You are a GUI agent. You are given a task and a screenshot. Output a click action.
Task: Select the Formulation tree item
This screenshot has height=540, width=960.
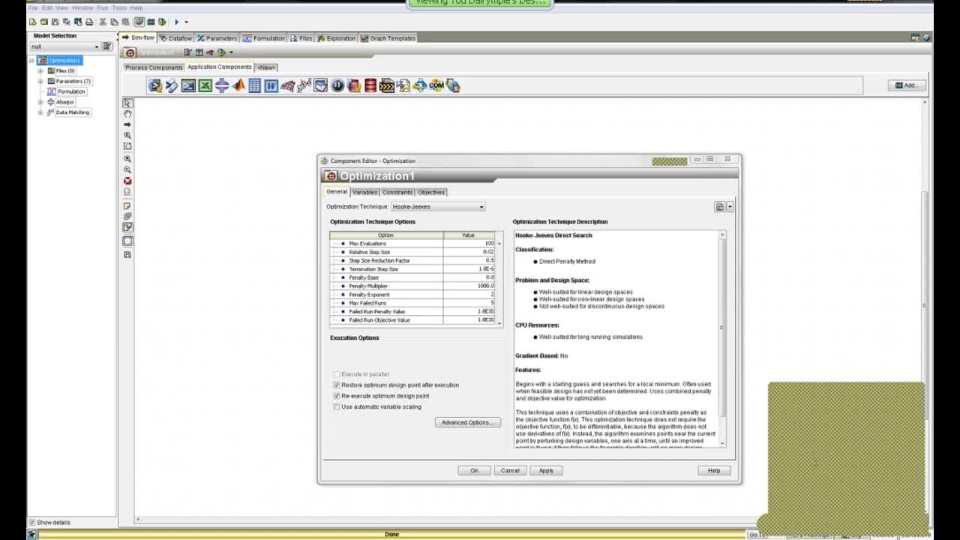point(71,92)
